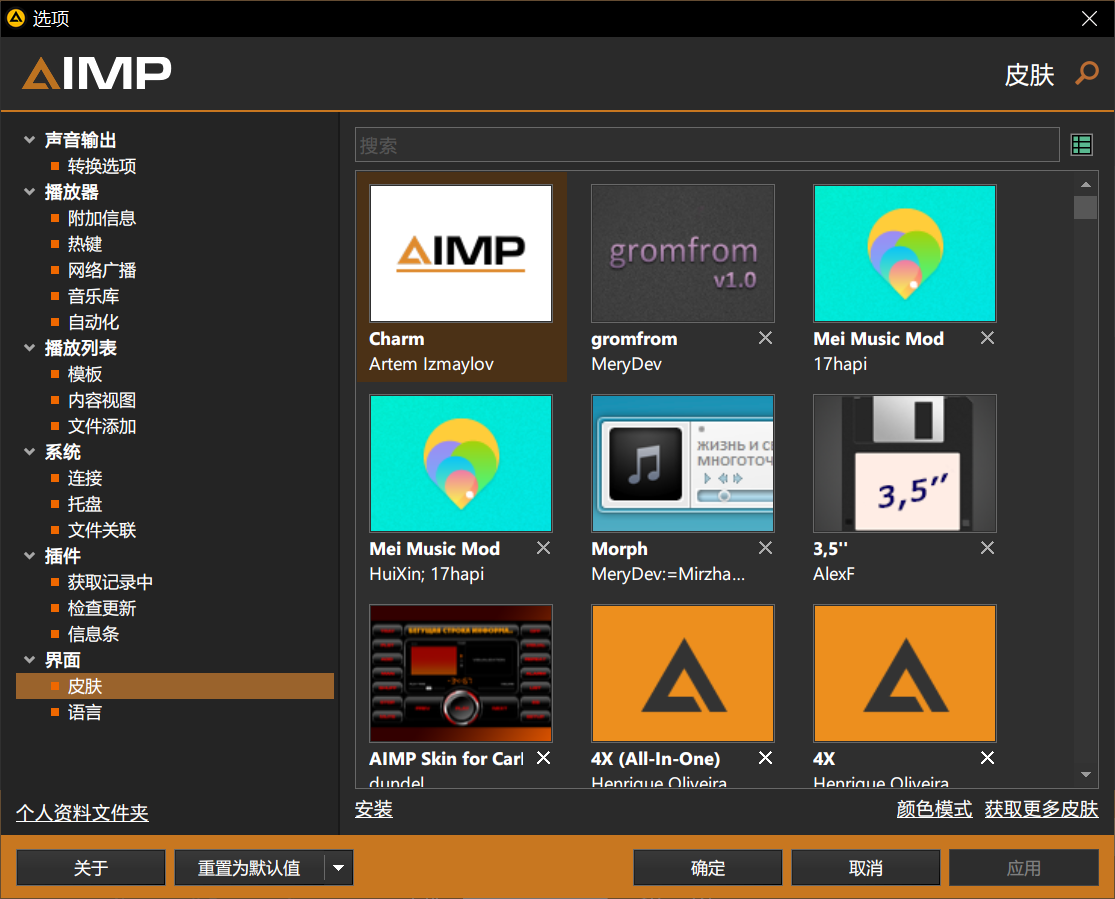Open the 模板 settings page
Screen dimensions: 1115x899
(x=85, y=374)
